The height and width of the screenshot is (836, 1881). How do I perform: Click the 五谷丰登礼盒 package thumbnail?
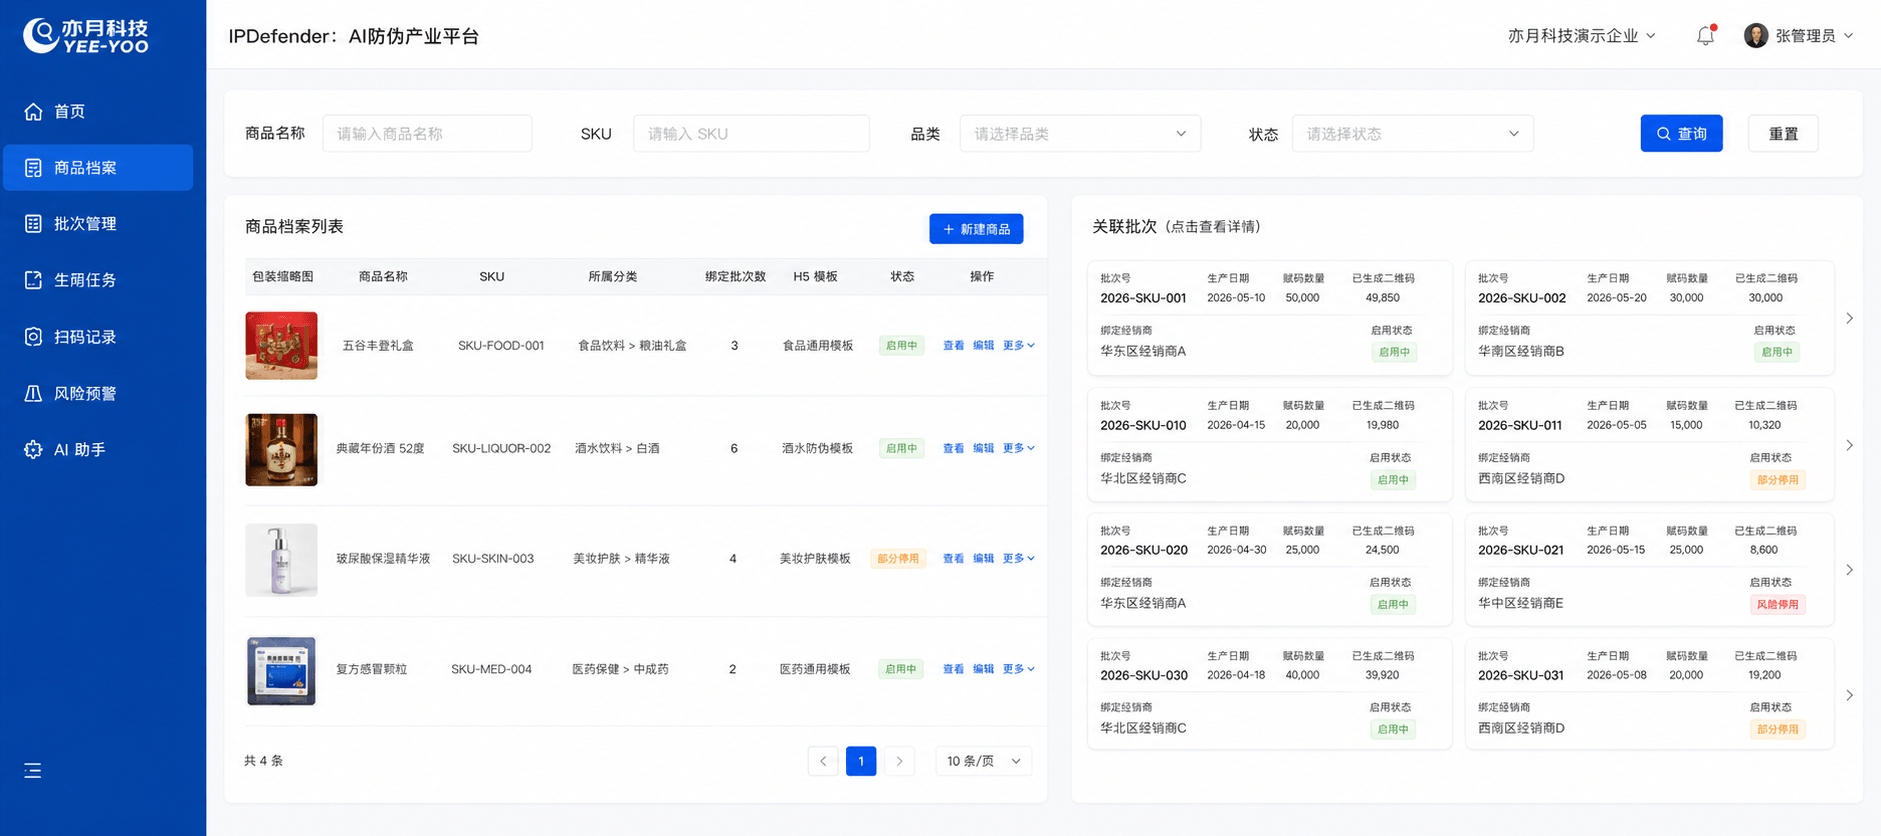pyautogui.click(x=281, y=345)
